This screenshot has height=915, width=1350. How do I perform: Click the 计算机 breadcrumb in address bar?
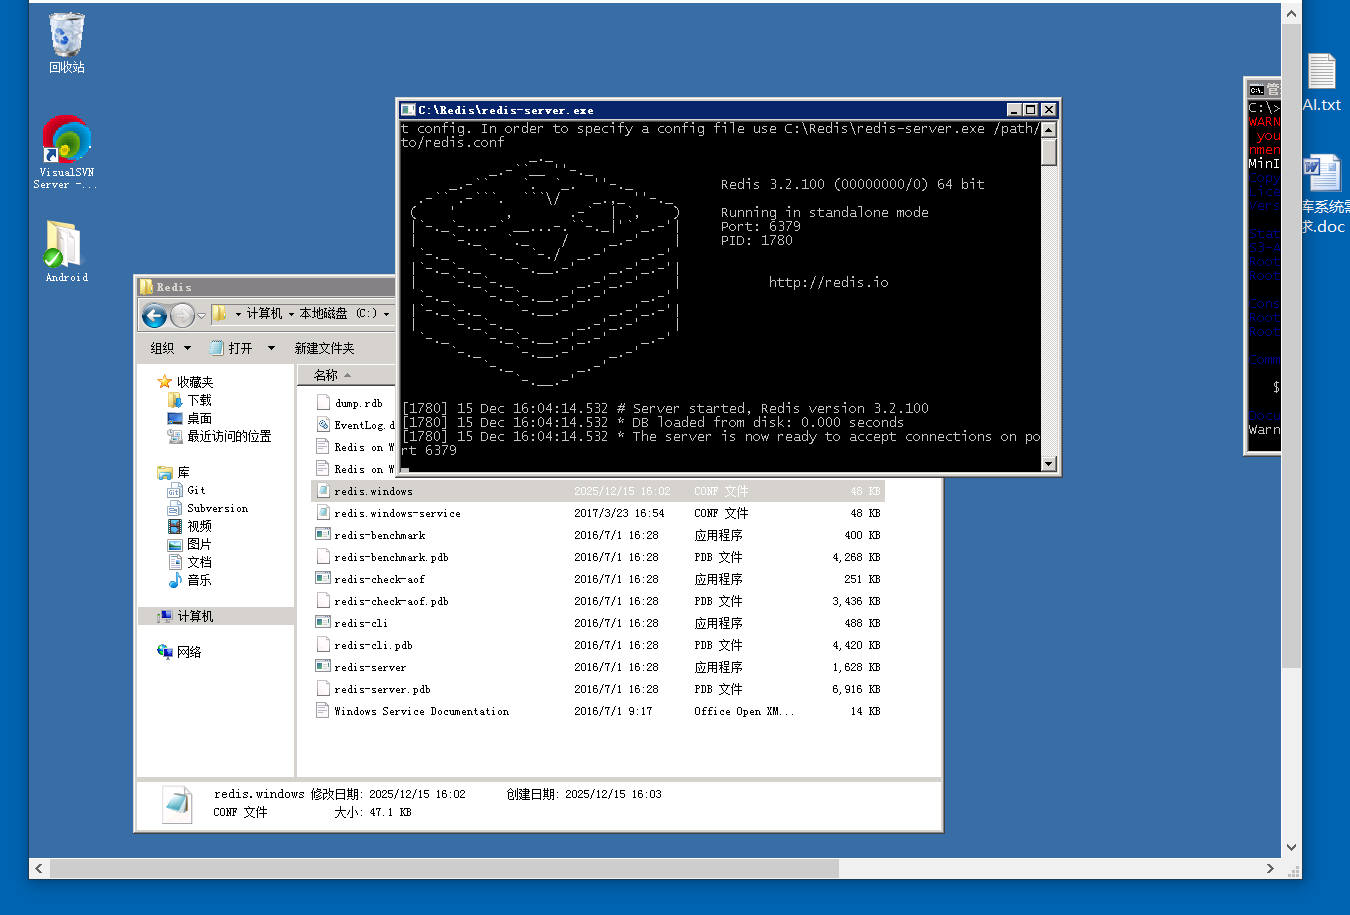(x=264, y=313)
